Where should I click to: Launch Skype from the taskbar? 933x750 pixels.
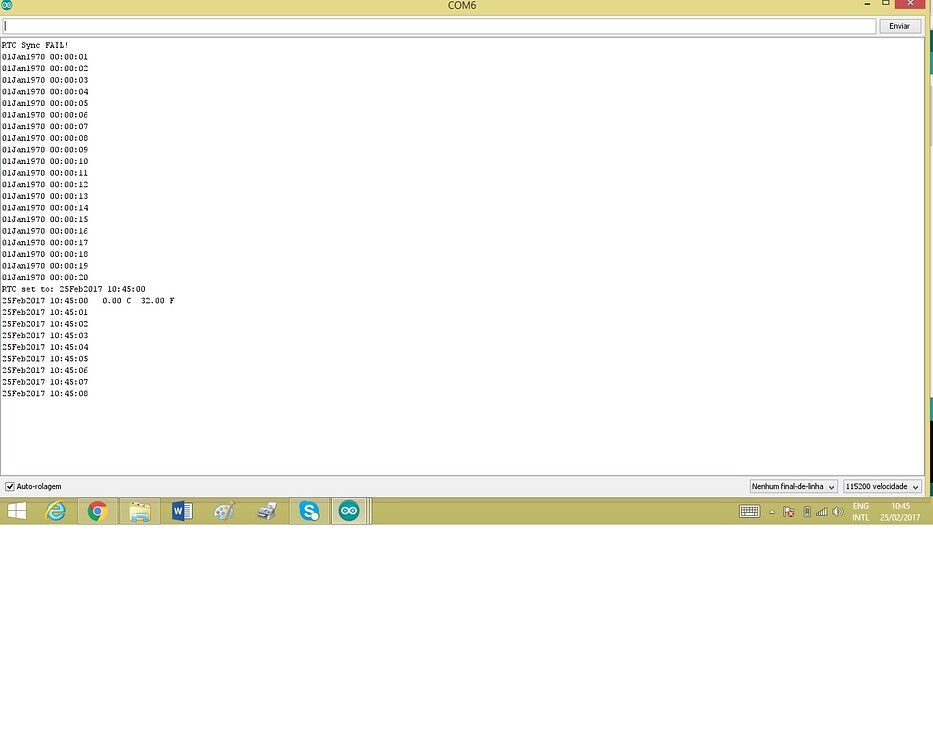[309, 511]
